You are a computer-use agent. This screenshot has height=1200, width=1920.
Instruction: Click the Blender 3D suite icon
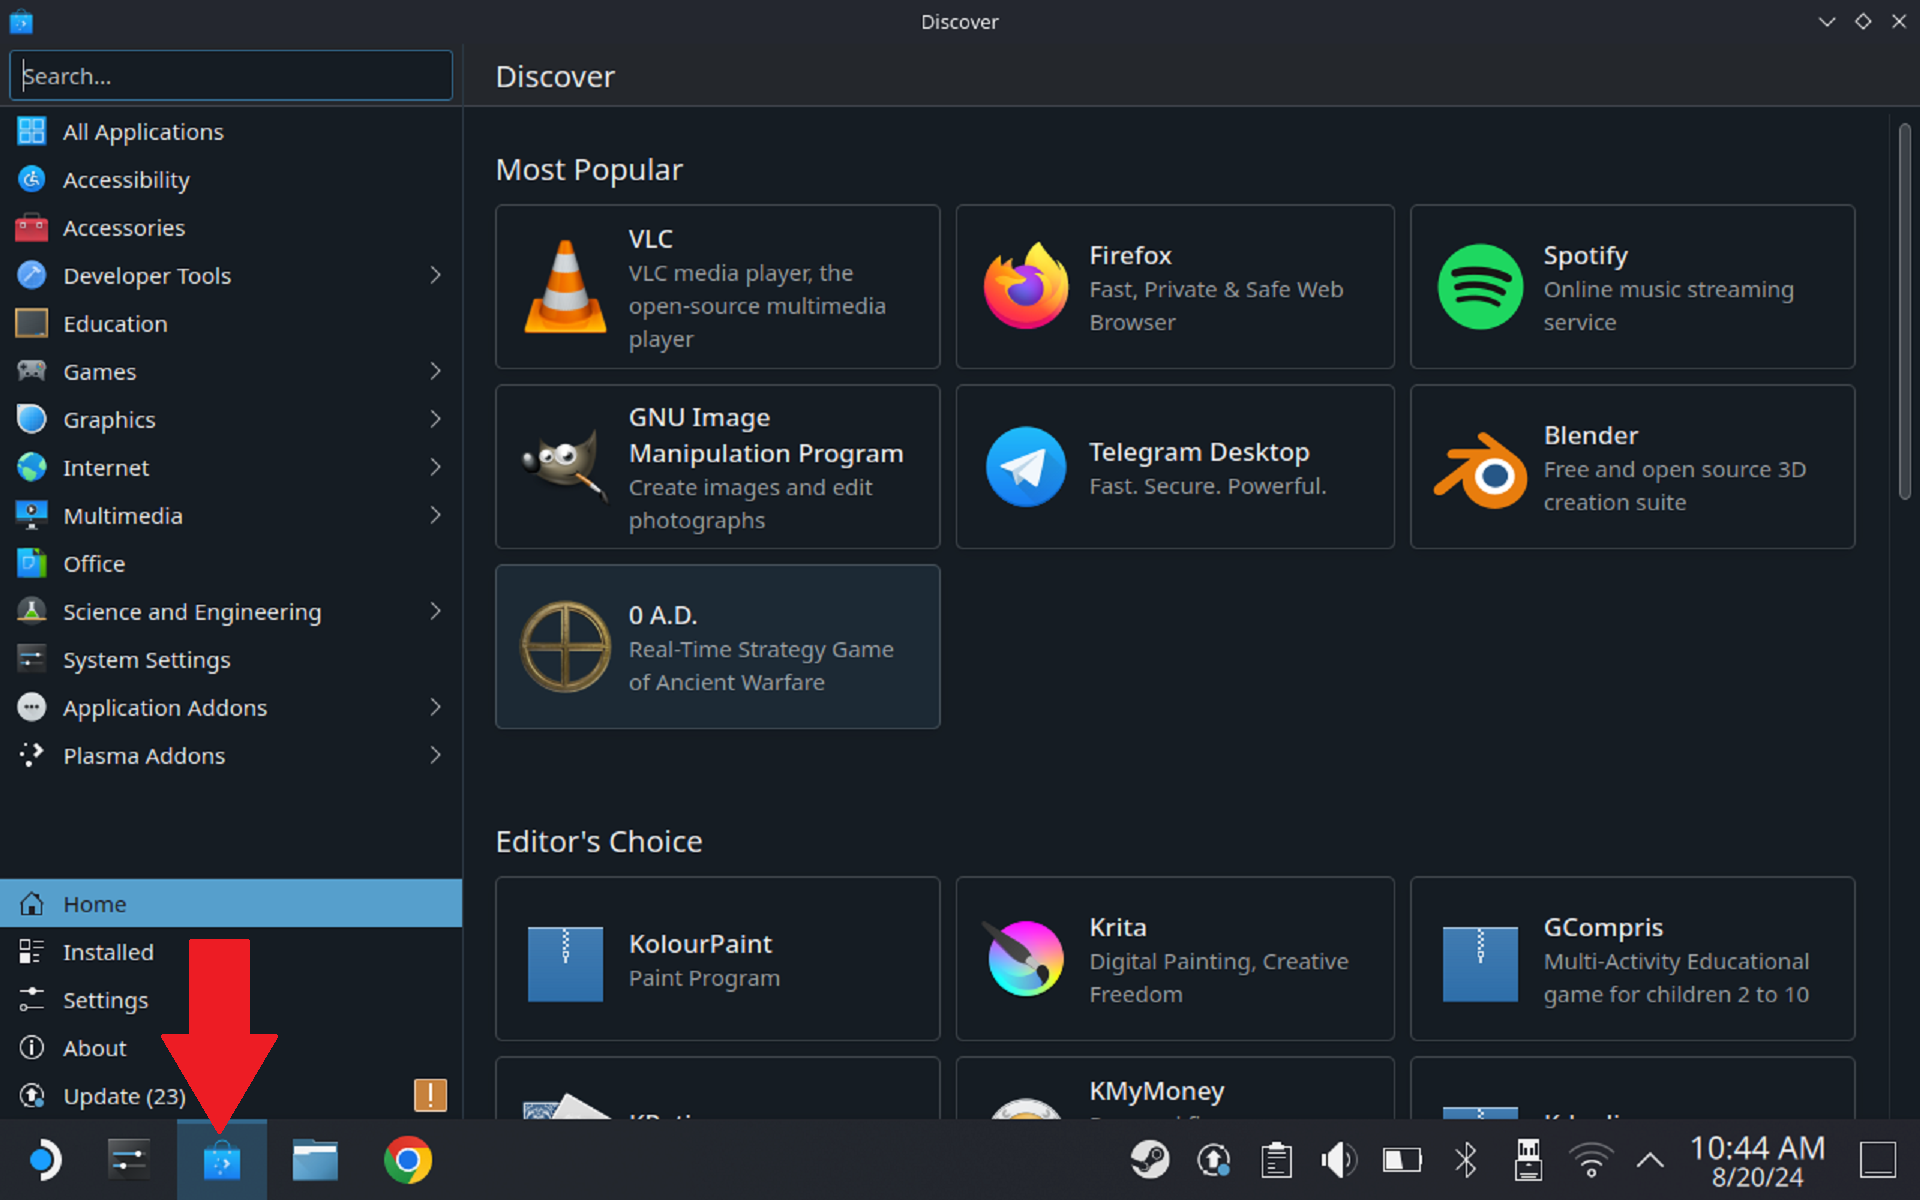click(x=1480, y=466)
